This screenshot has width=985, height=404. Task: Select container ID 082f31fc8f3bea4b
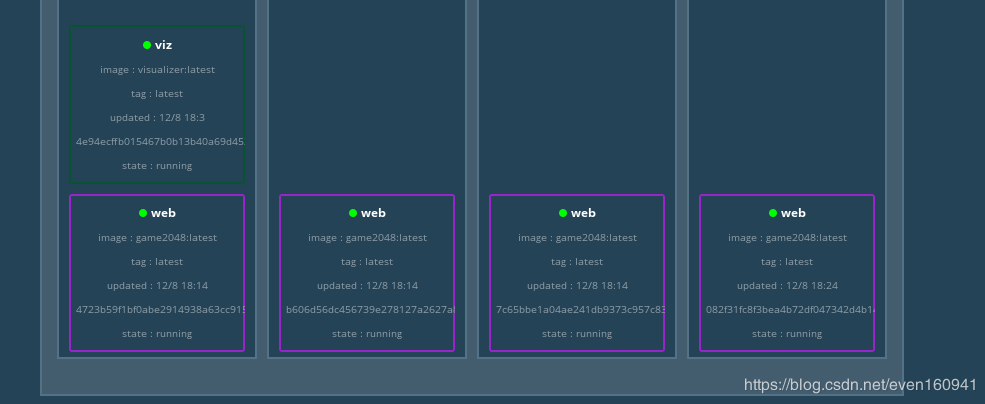[x=790, y=310]
